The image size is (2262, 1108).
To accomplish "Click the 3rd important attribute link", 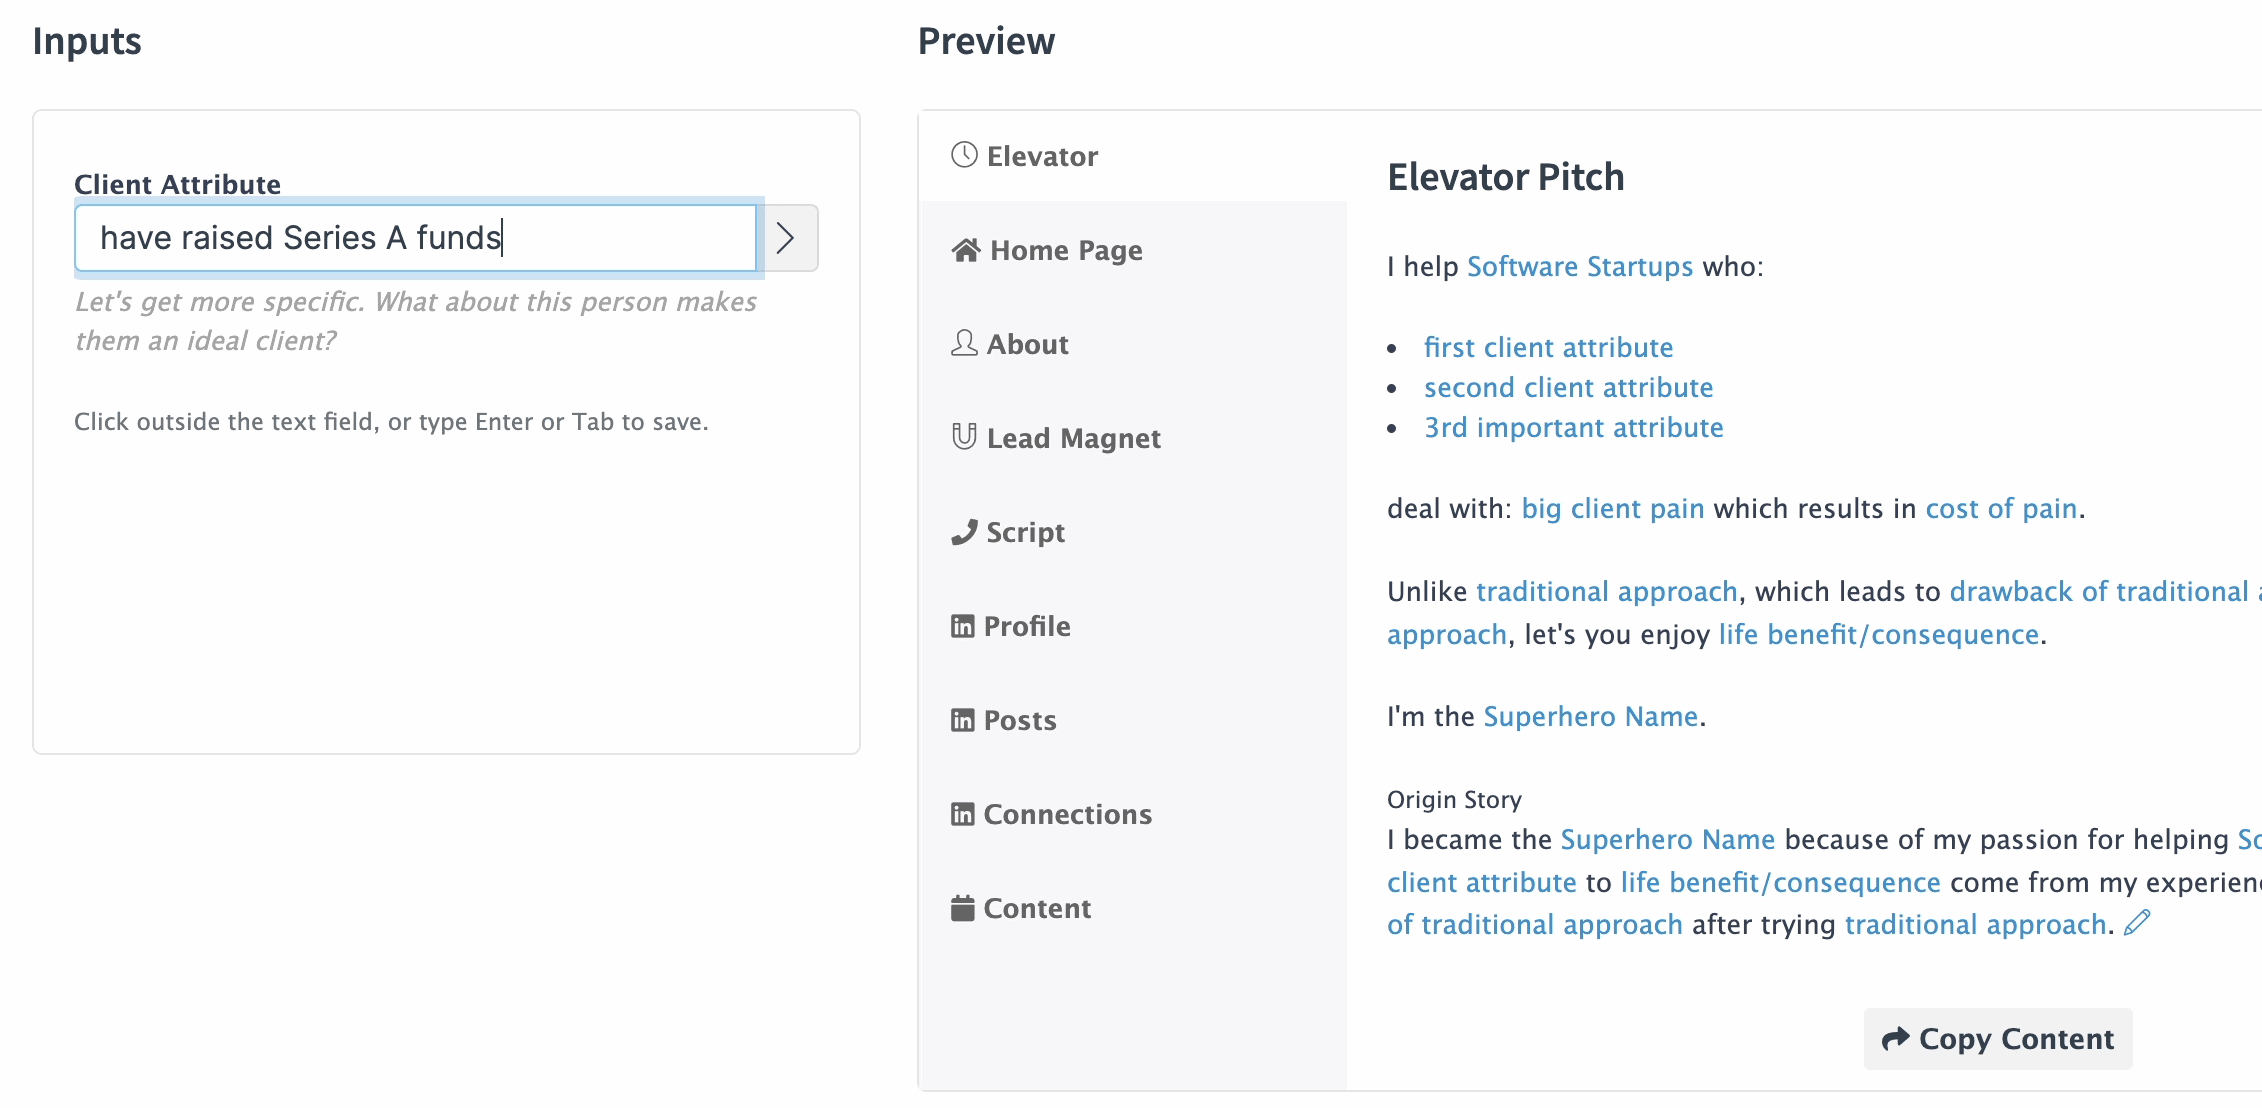I will [x=1573, y=428].
